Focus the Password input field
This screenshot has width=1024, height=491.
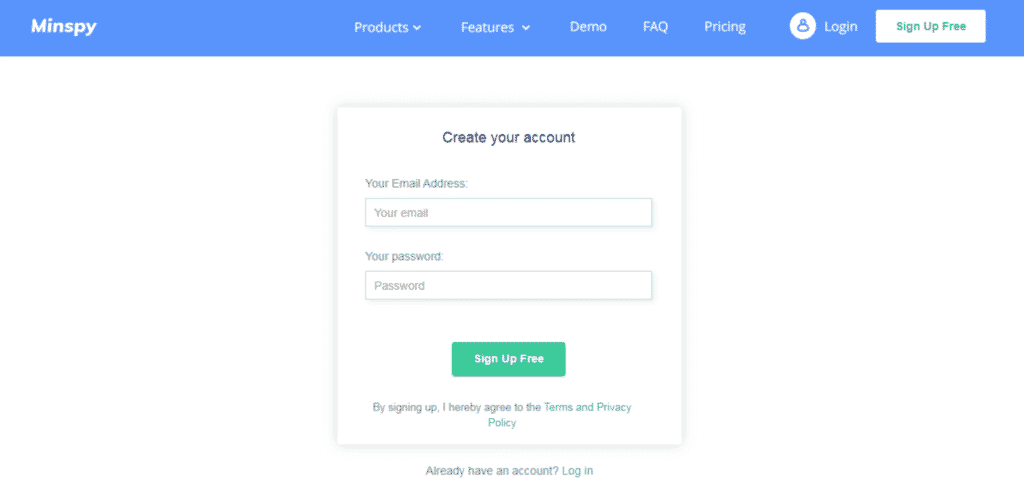(x=508, y=286)
